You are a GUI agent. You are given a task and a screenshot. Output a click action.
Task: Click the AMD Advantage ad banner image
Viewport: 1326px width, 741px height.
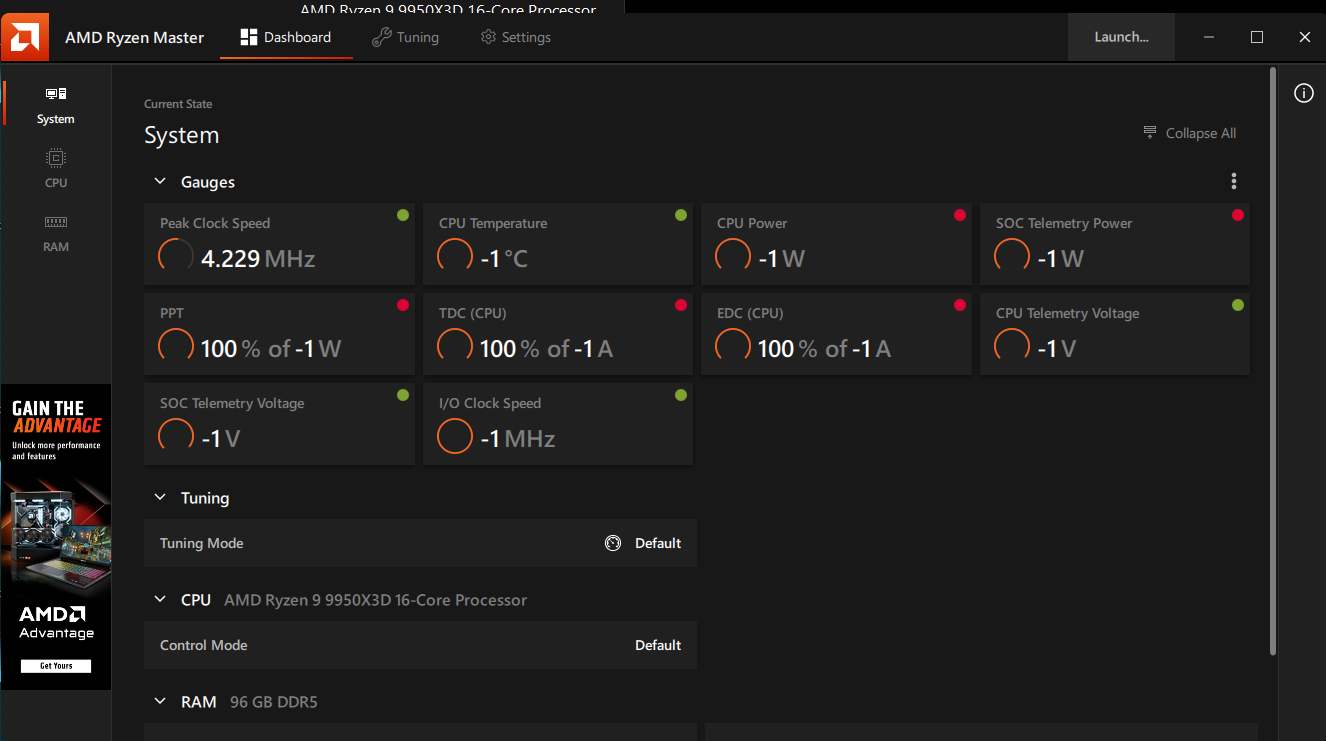[x=56, y=537]
